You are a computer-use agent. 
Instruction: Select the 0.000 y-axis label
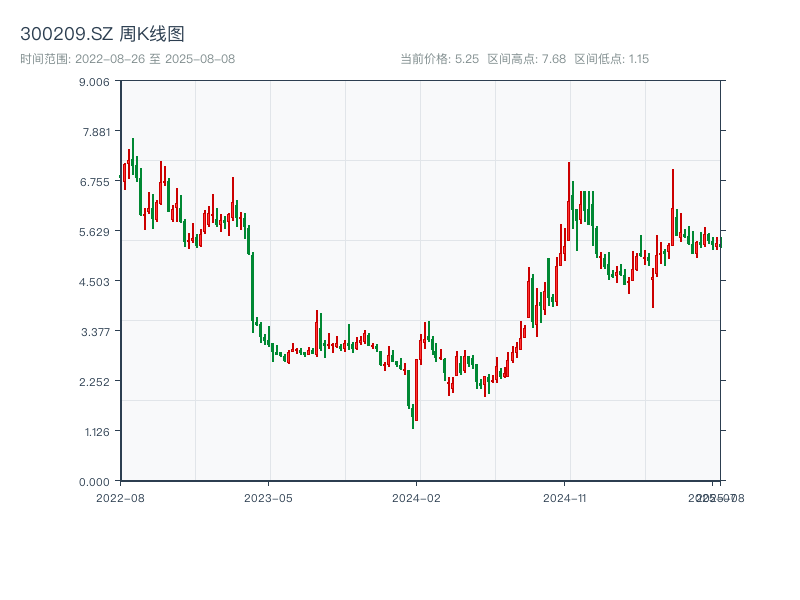[x=95, y=481]
